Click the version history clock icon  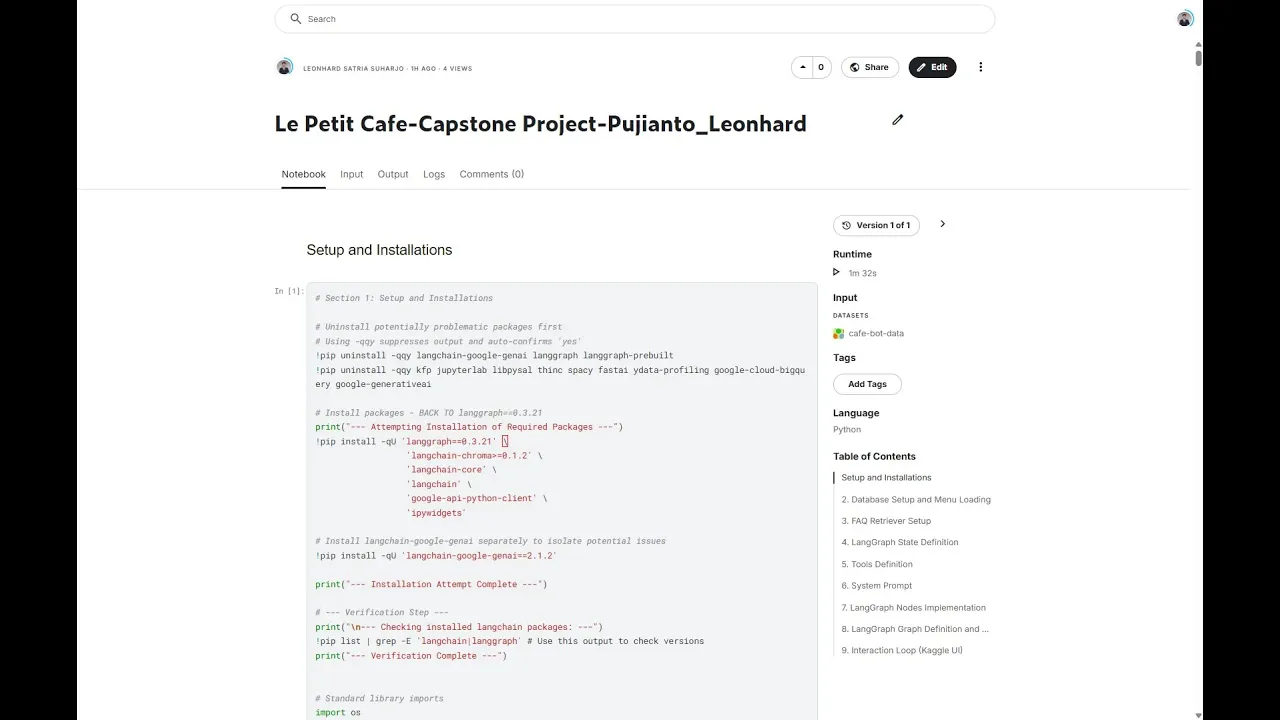pyautogui.click(x=849, y=225)
